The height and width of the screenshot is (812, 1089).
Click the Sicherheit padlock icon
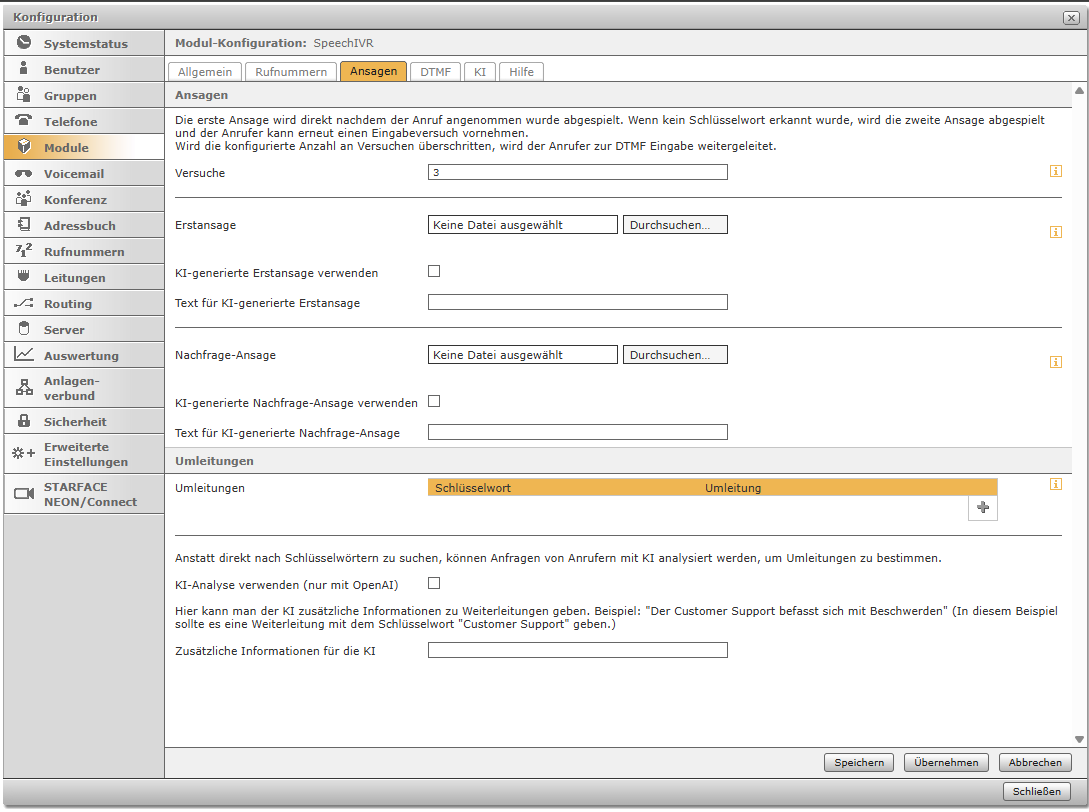pyautogui.click(x=24, y=421)
